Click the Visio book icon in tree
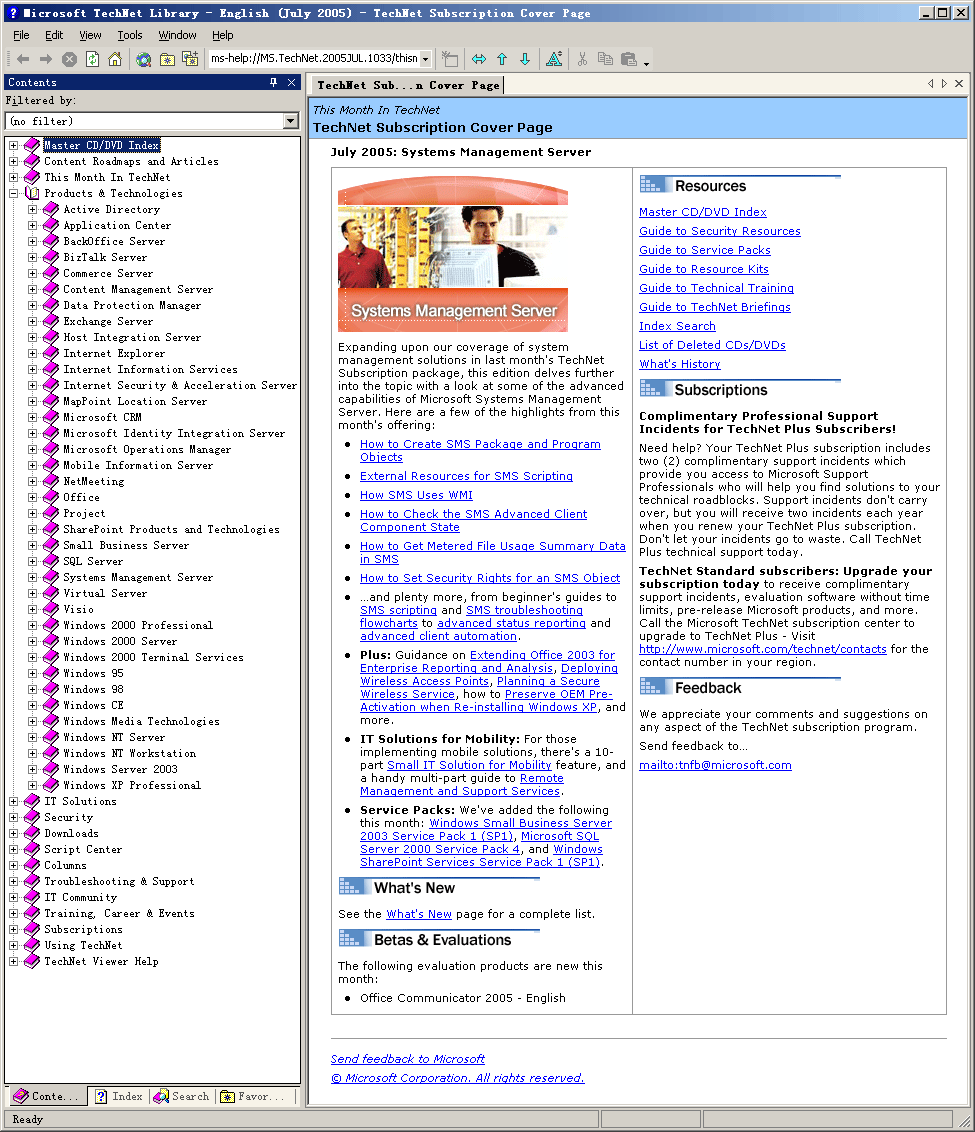The width and height of the screenshot is (975, 1132). (51, 609)
